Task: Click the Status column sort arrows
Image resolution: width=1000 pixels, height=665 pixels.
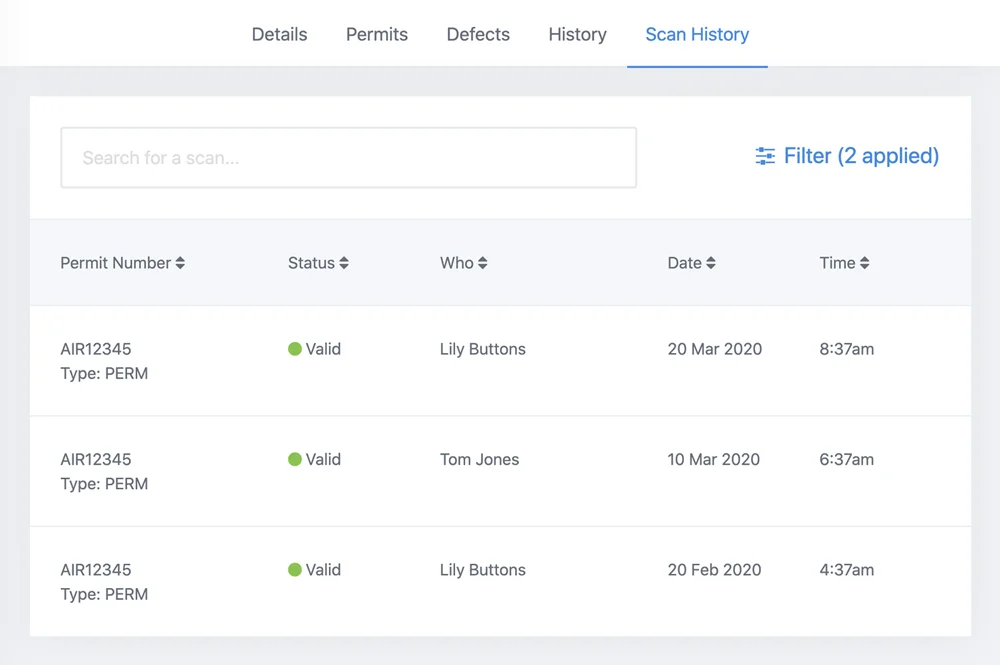Action: coord(342,263)
